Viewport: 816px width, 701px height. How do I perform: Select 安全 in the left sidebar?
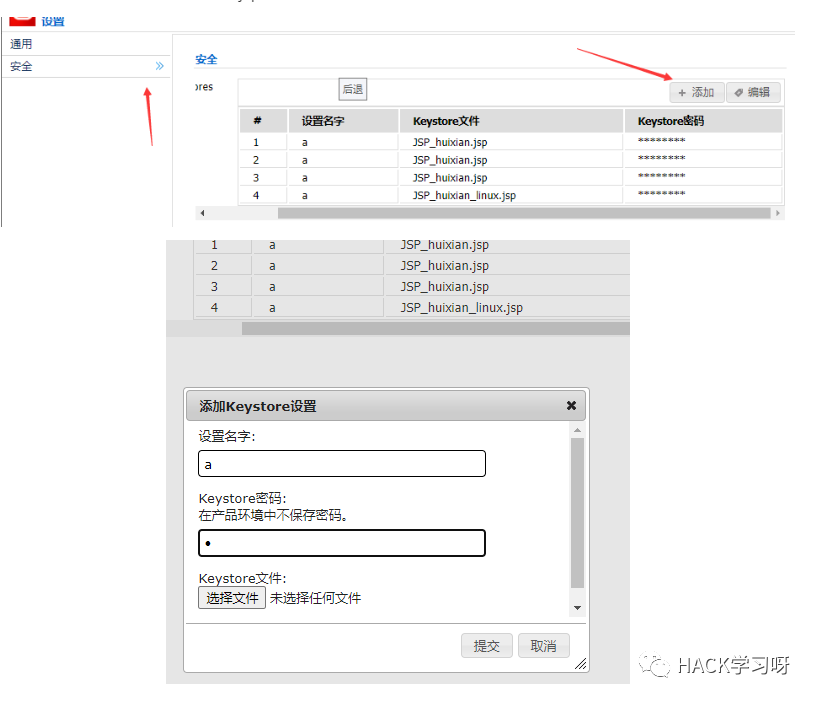click(20, 66)
